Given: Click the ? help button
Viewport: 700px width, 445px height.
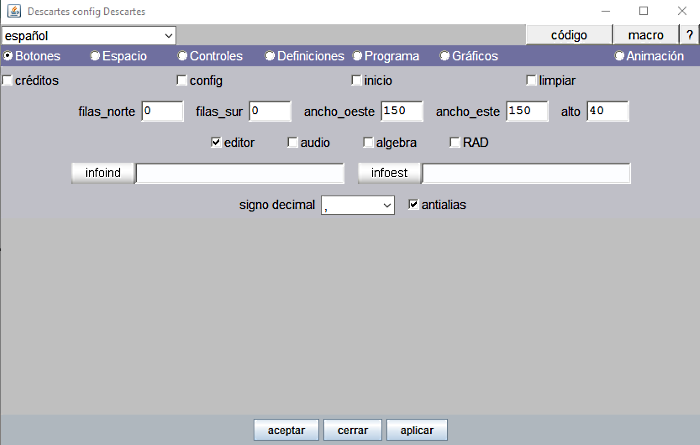Looking at the screenshot, I should tap(689, 35).
